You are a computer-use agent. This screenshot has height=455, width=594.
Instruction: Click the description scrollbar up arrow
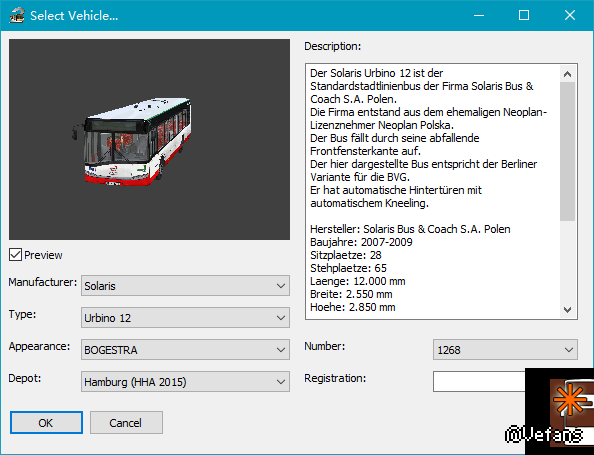click(567, 74)
